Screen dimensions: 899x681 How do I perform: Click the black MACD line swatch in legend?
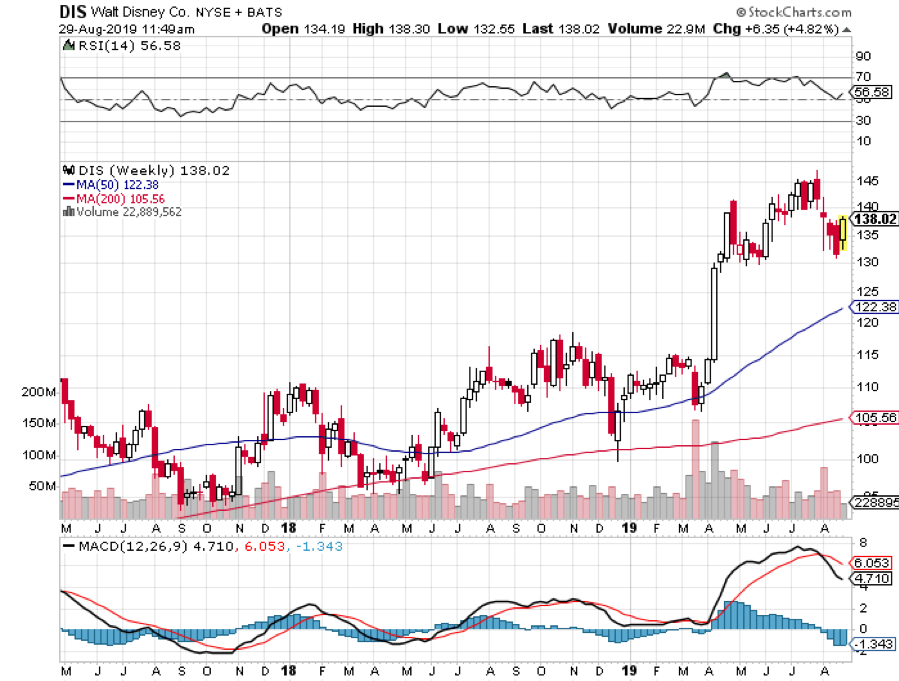(x=69, y=546)
